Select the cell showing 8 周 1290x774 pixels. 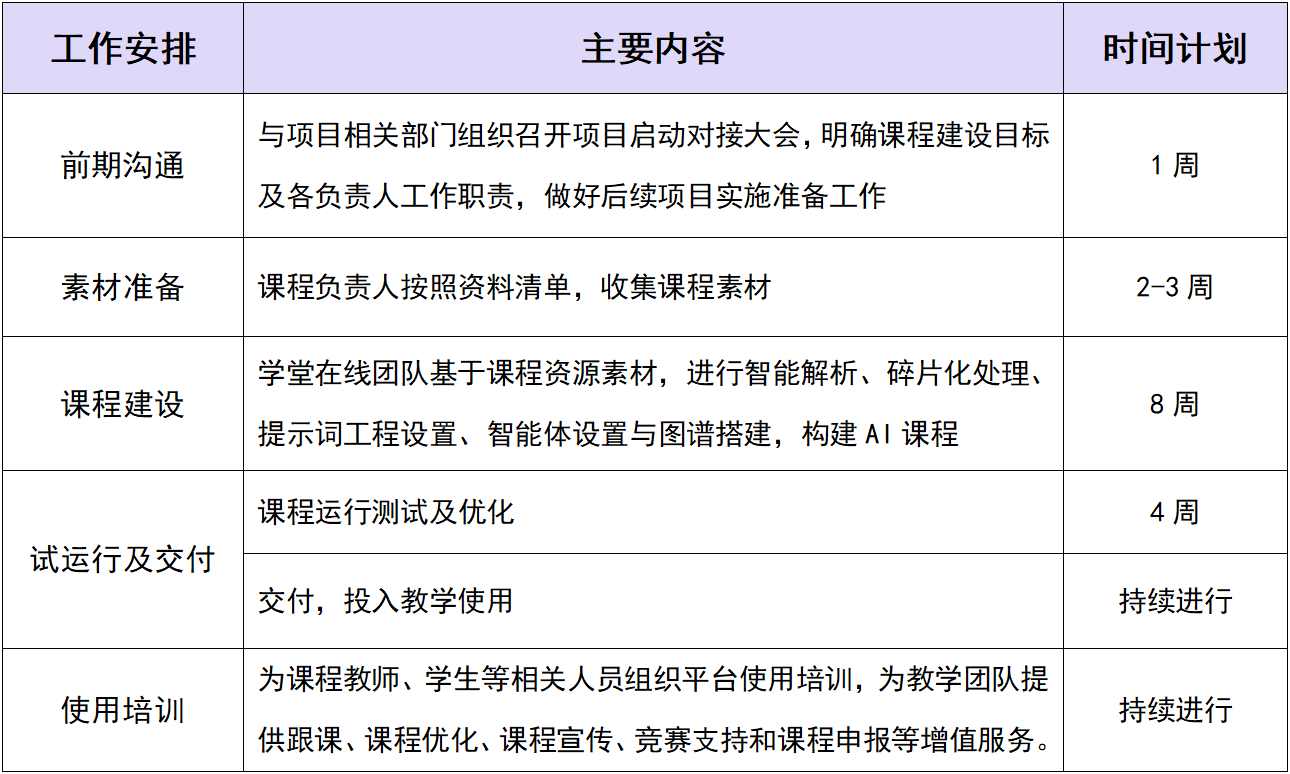tap(1178, 405)
